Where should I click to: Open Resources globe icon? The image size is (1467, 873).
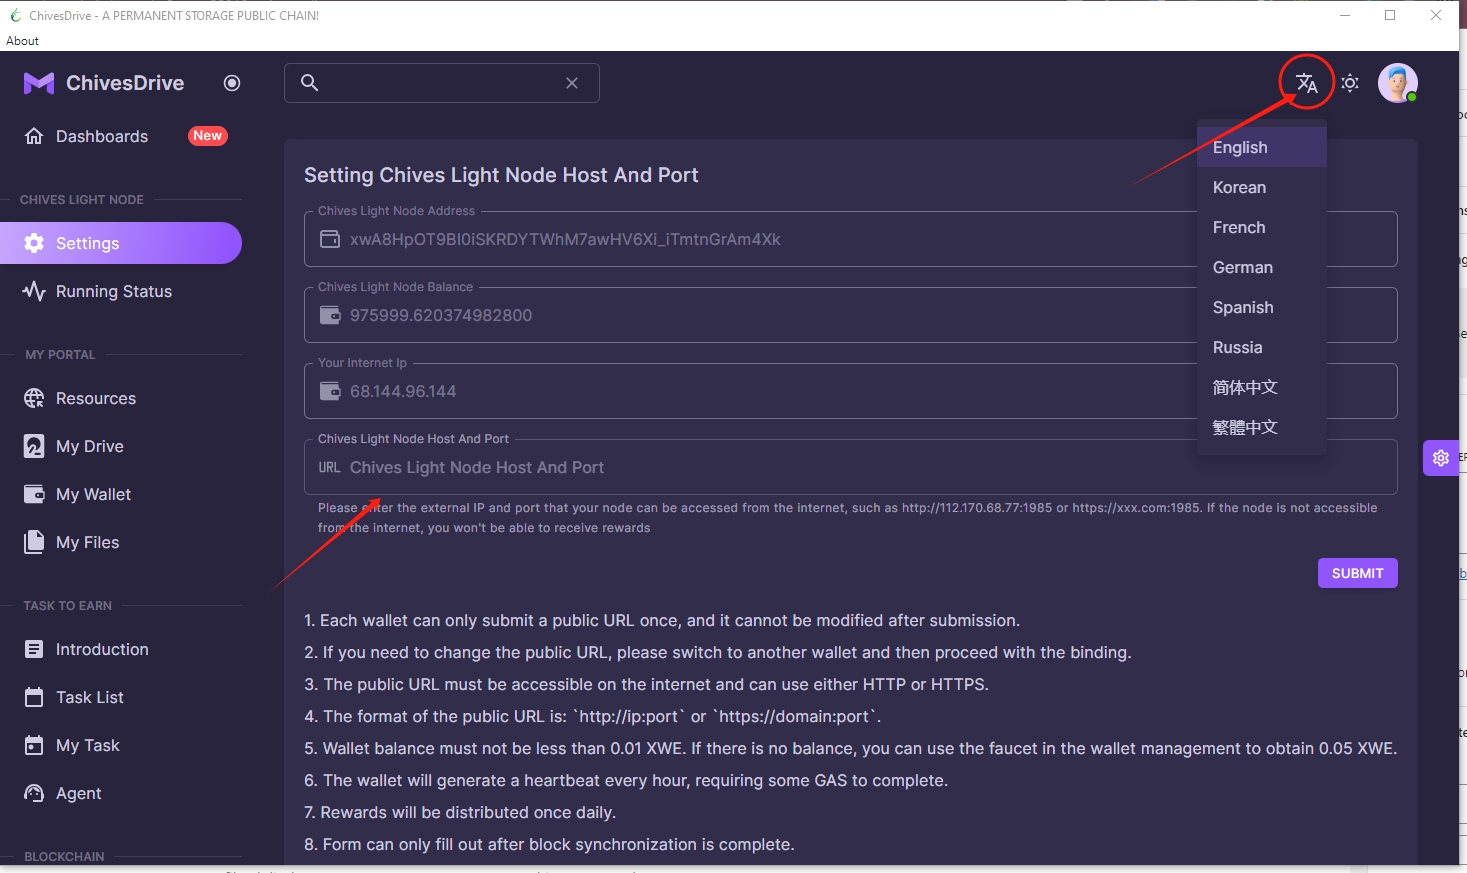pyautogui.click(x=34, y=398)
